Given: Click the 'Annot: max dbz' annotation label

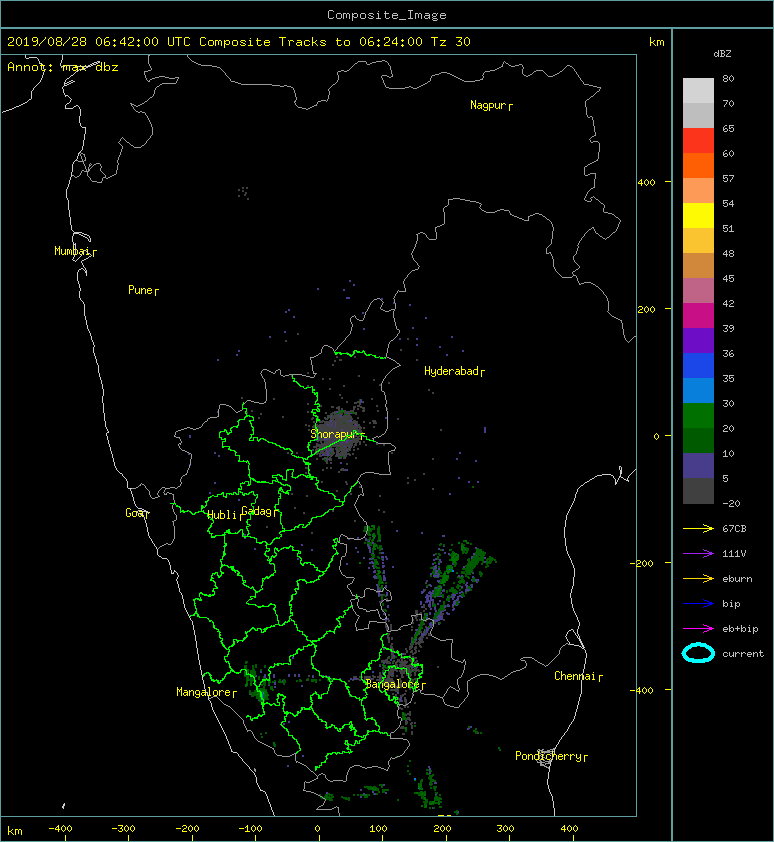Looking at the screenshot, I should click(63, 67).
